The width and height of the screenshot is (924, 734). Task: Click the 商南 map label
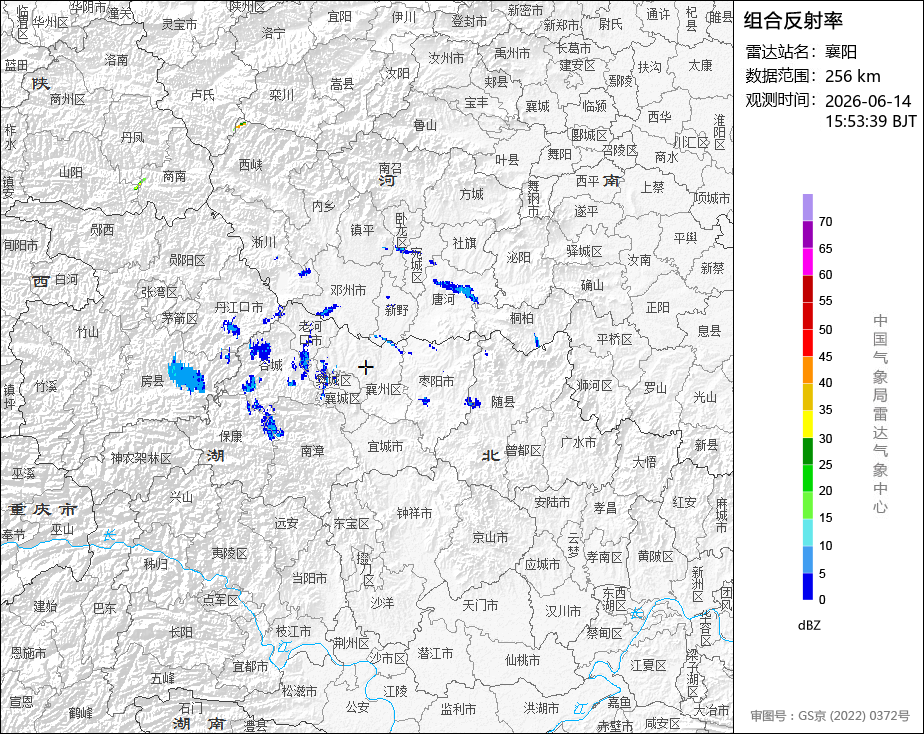tap(174, 176)
